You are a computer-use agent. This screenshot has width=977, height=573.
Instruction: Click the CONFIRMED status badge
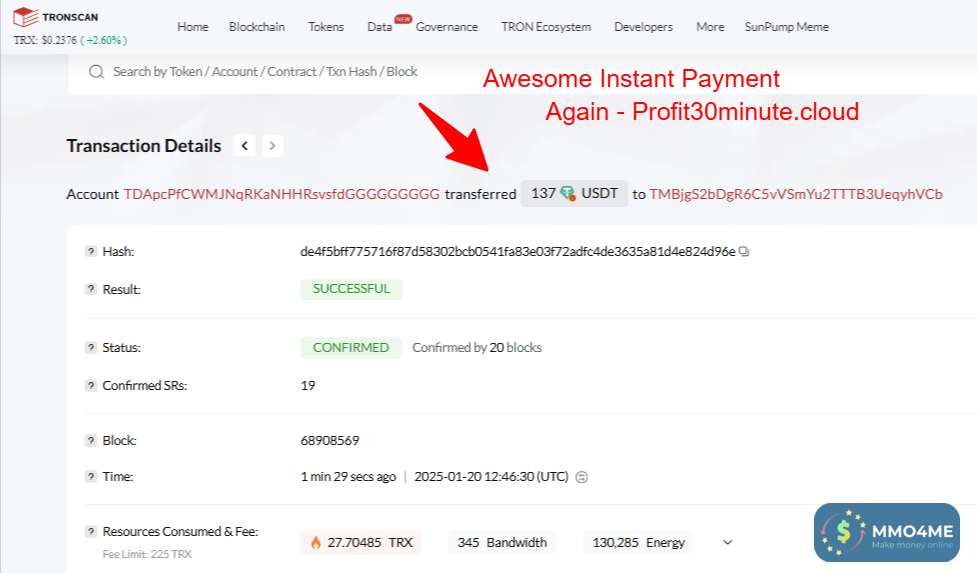coord(351,348)
